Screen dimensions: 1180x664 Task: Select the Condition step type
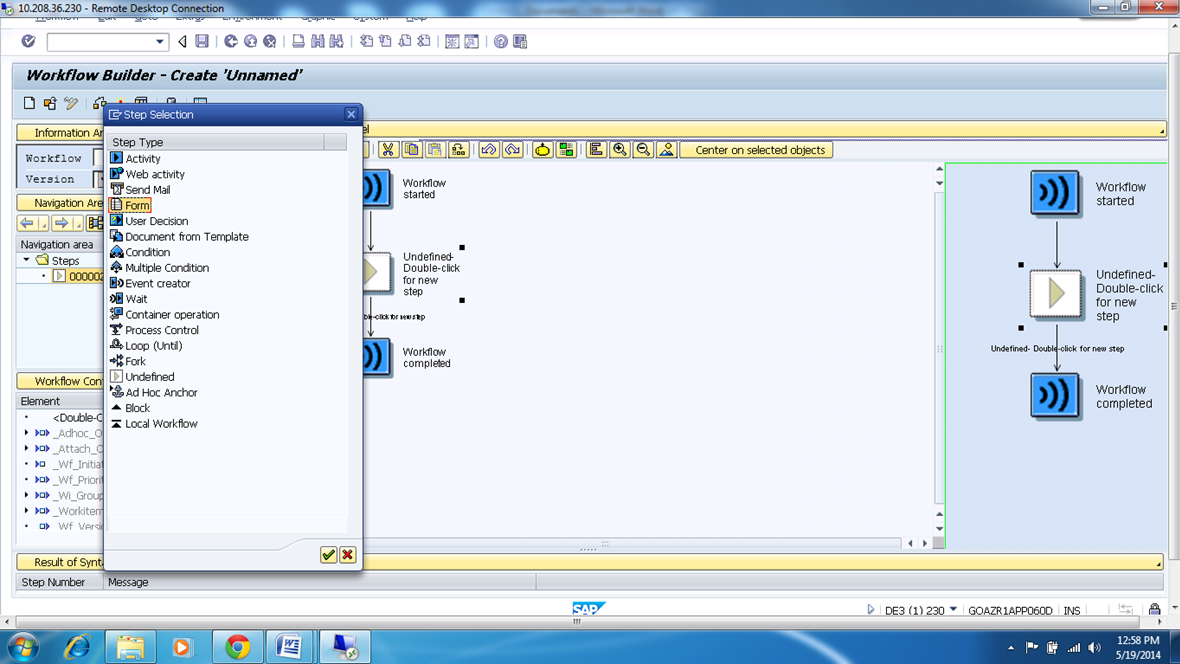click(x=147, y=252)
